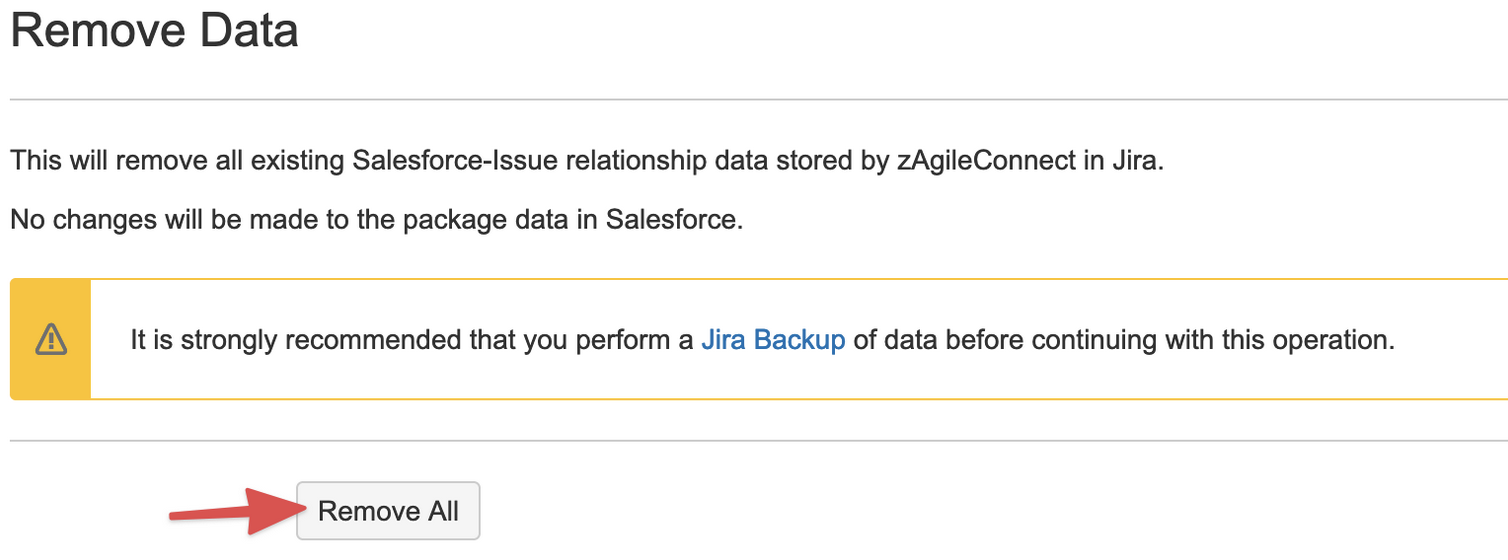Open the Jira Backup link
This screenshot has height=560, width=1508.
[x=773, y=340]
